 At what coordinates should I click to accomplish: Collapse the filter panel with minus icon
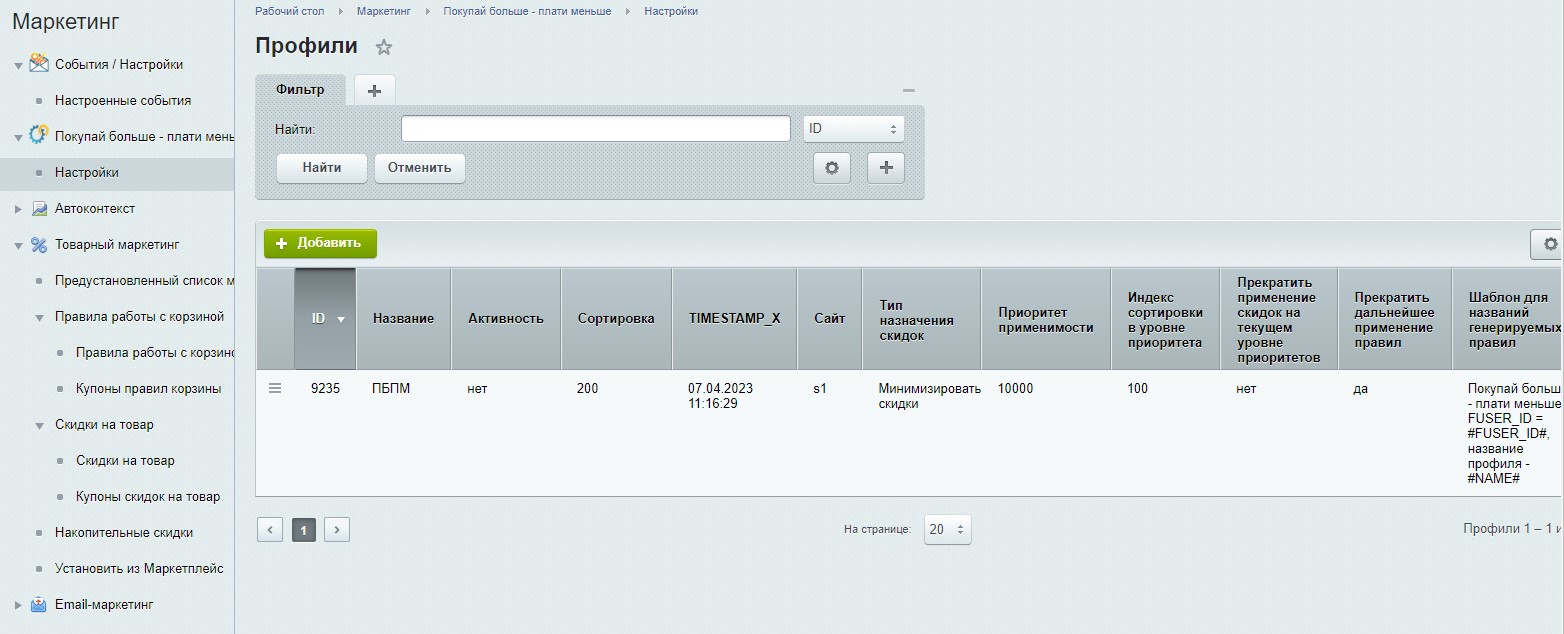tap(908, 90)
